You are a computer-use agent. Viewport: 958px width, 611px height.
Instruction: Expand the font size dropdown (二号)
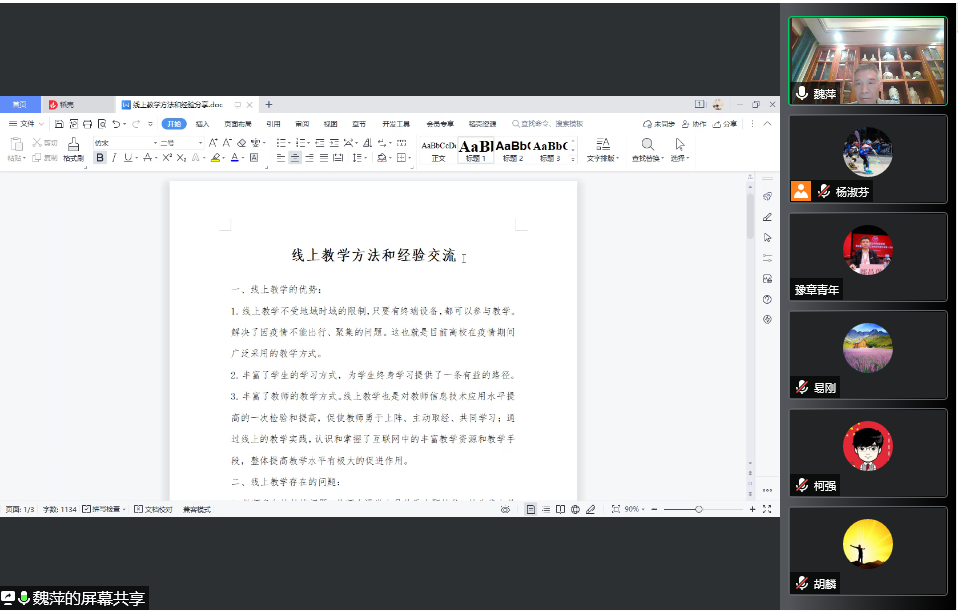pos(180,143)
